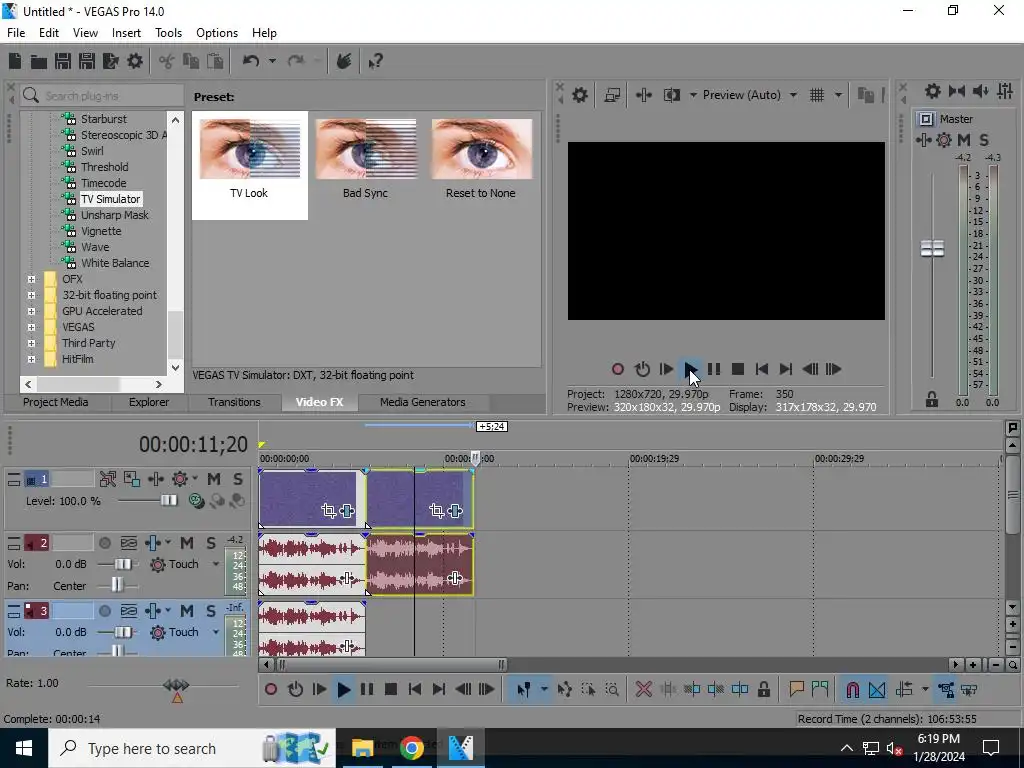The height and width of the screenshot is (768, 1024).
Task: Open Event Pan/Crop on the first video clip
Action: [328, 511]
